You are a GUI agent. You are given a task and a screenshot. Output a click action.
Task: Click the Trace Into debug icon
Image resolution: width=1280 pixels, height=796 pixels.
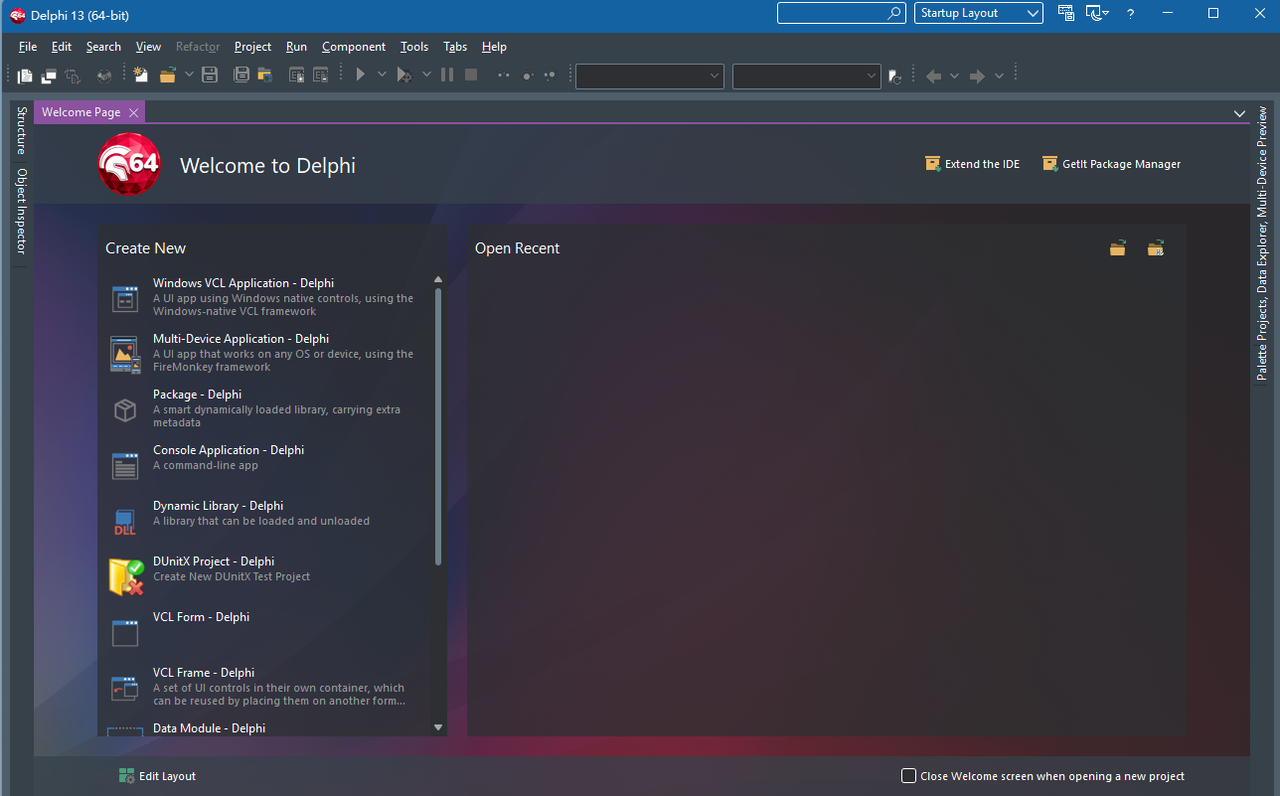click(x=503, y=75)
